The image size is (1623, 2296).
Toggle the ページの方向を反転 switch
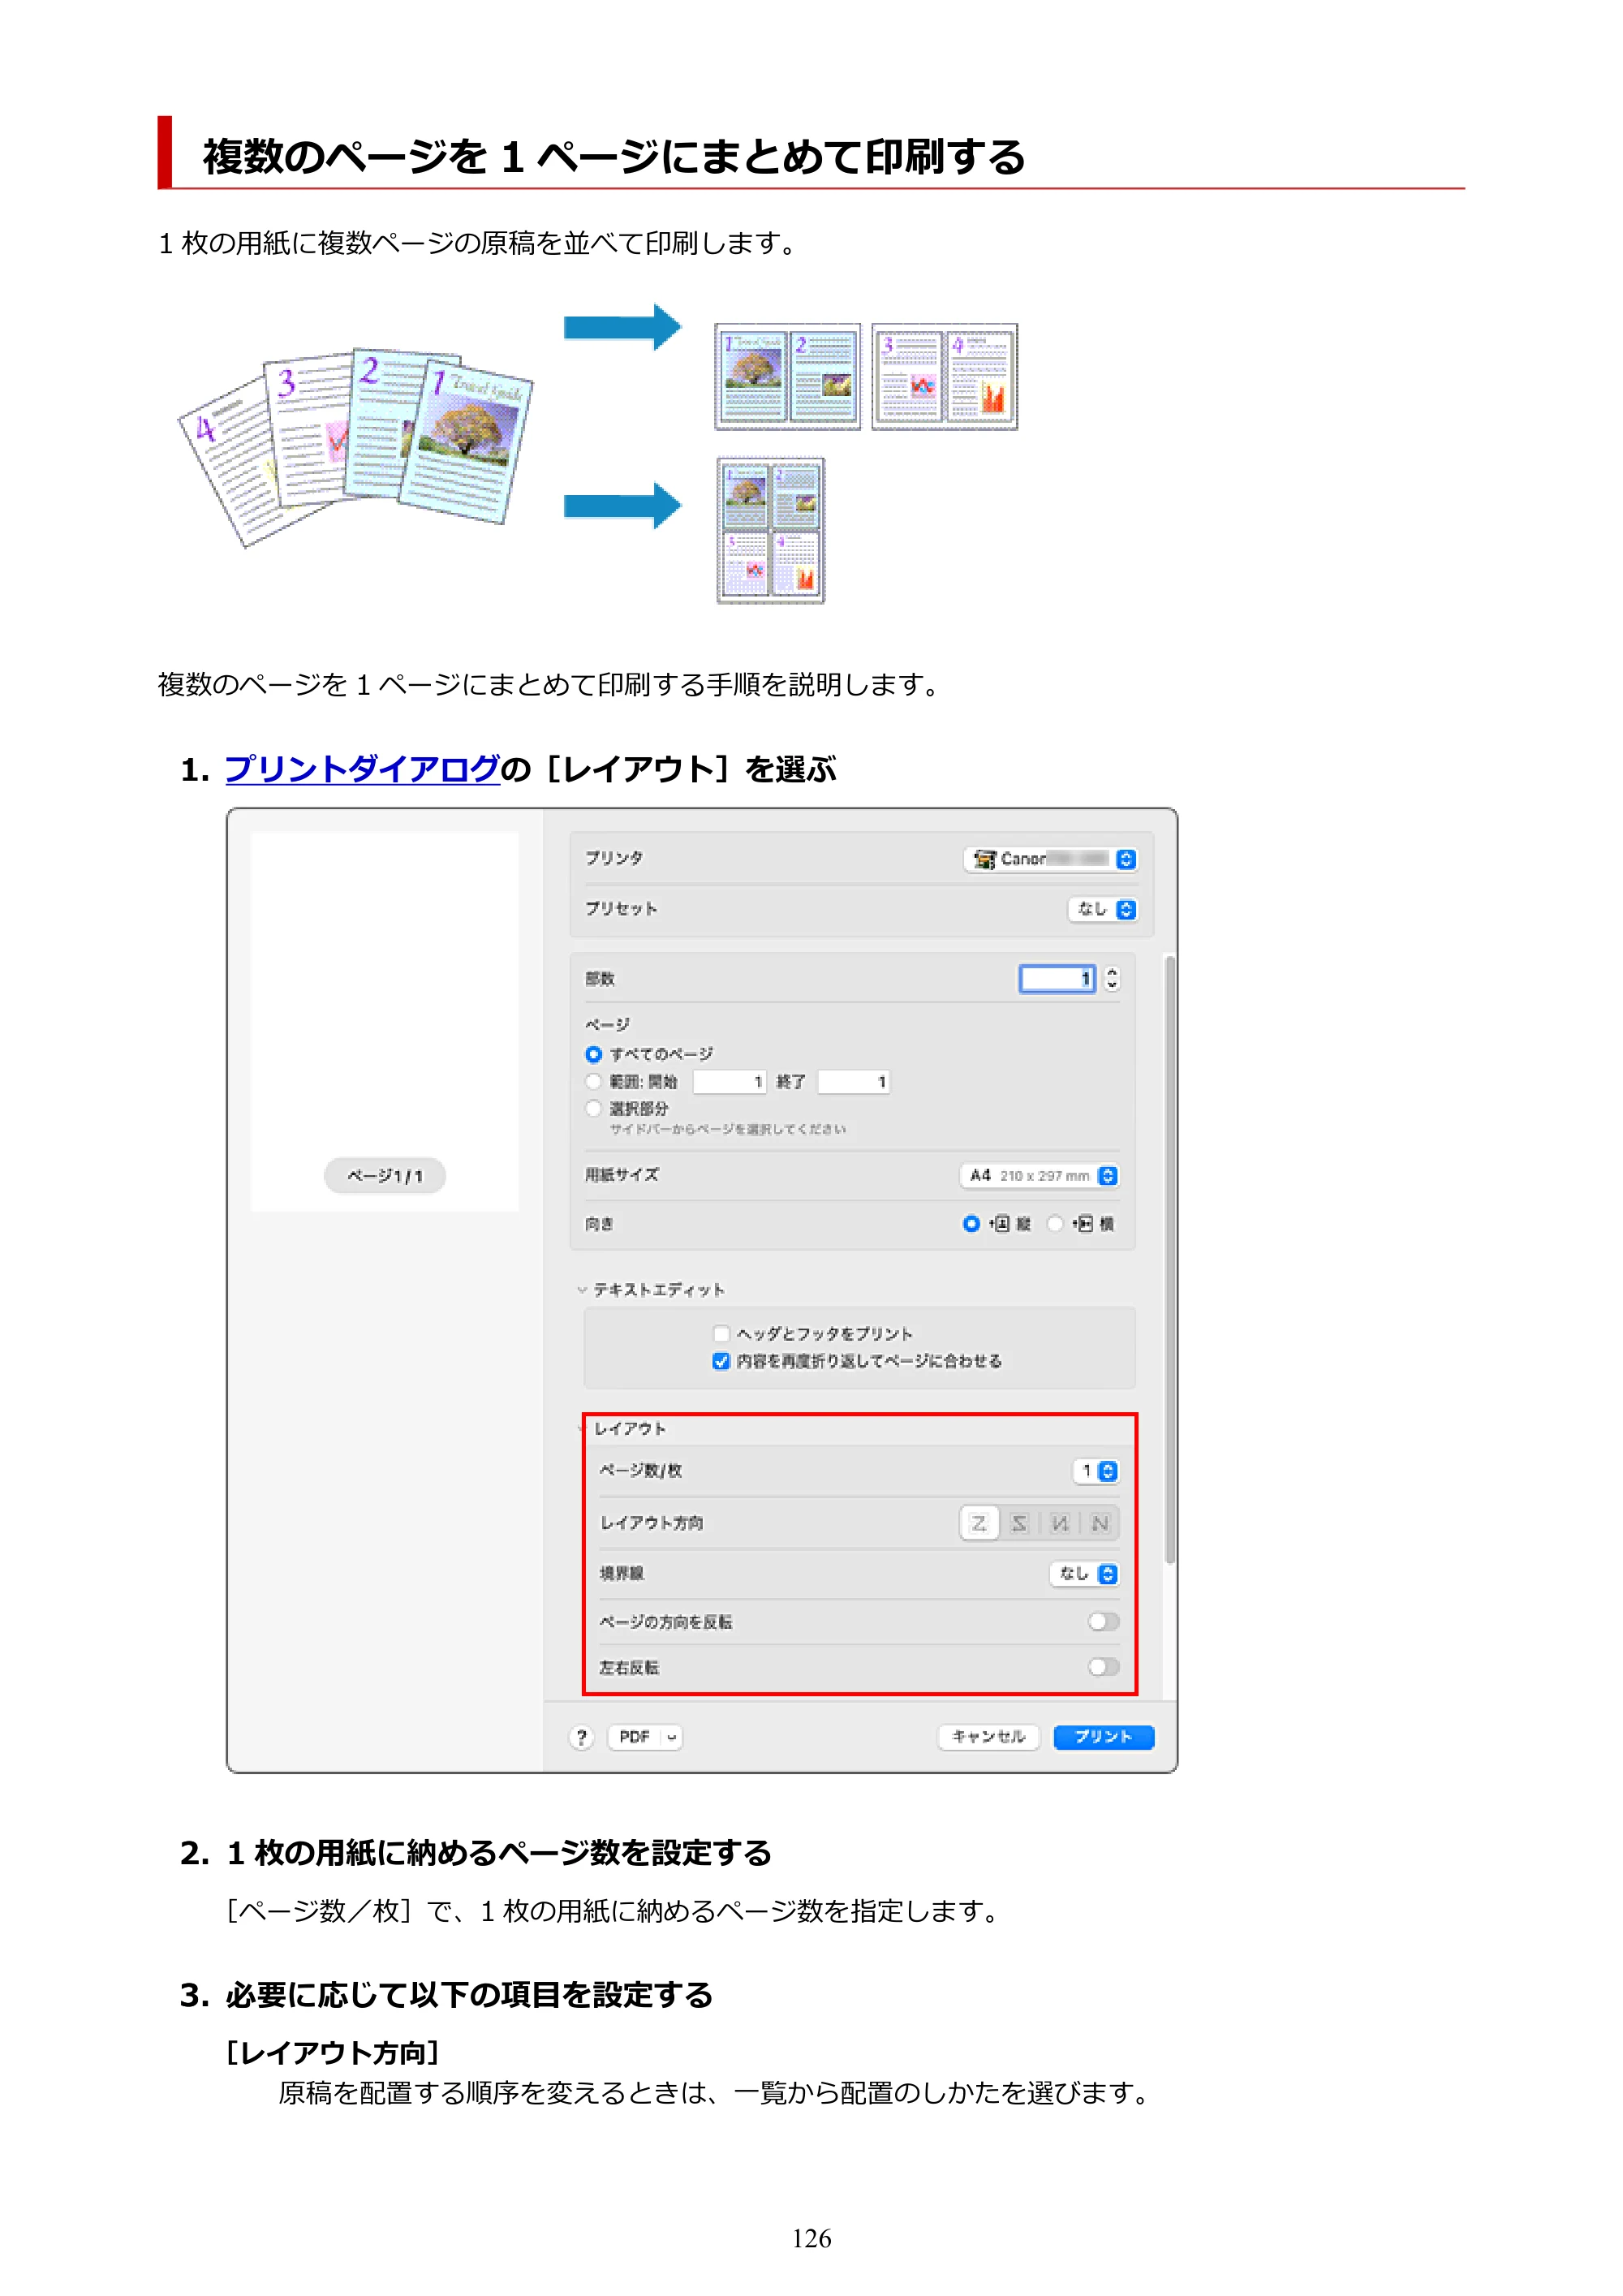[1104, 1621]
